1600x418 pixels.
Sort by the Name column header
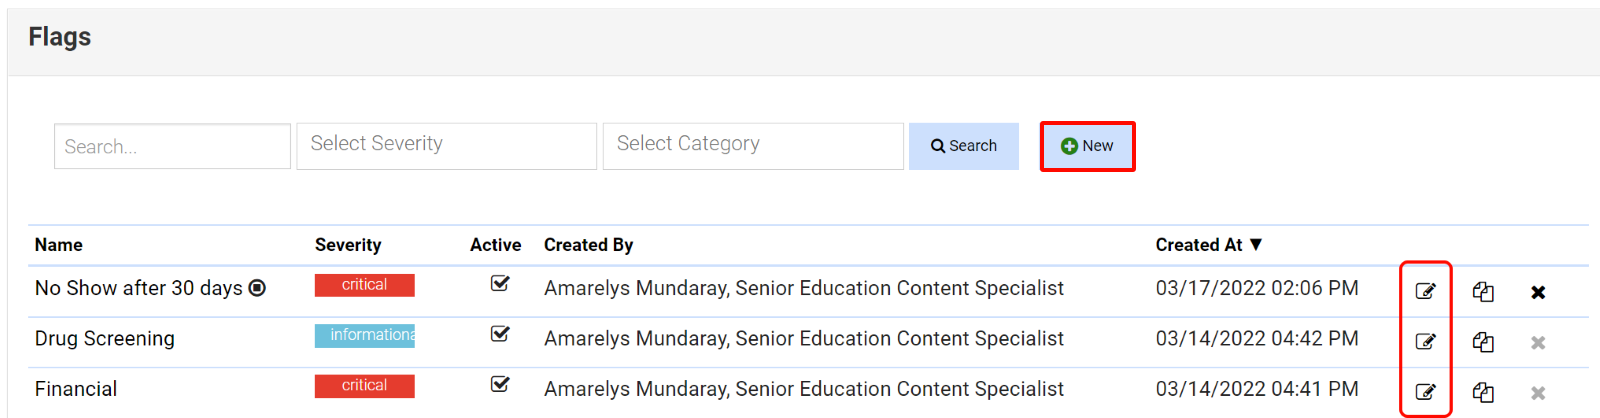(x=59, y=245)
